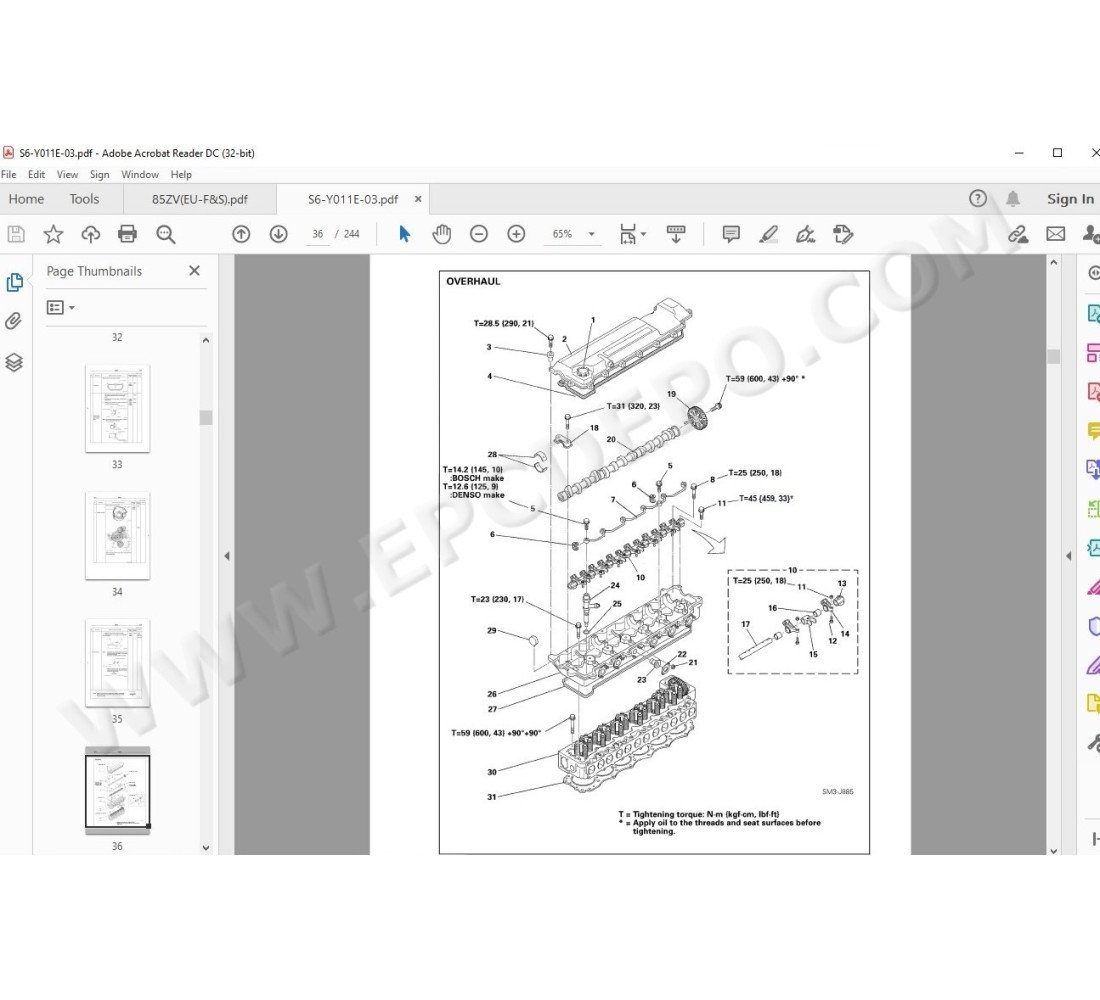The image size is (1100, 1000).
Task: Open the File menu
Action: click(x=8, y=174)
